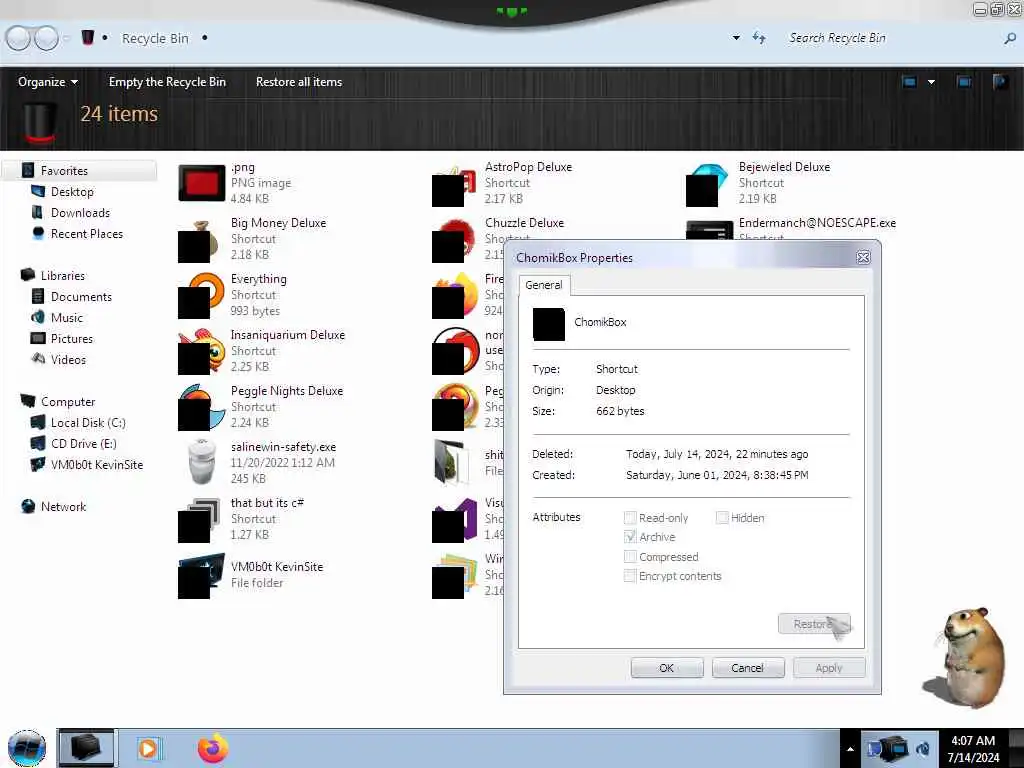Select the Bejeweled Deluxe shortcut icon
This screenshot has width=1024, height=768.
[x=707, y=185]
